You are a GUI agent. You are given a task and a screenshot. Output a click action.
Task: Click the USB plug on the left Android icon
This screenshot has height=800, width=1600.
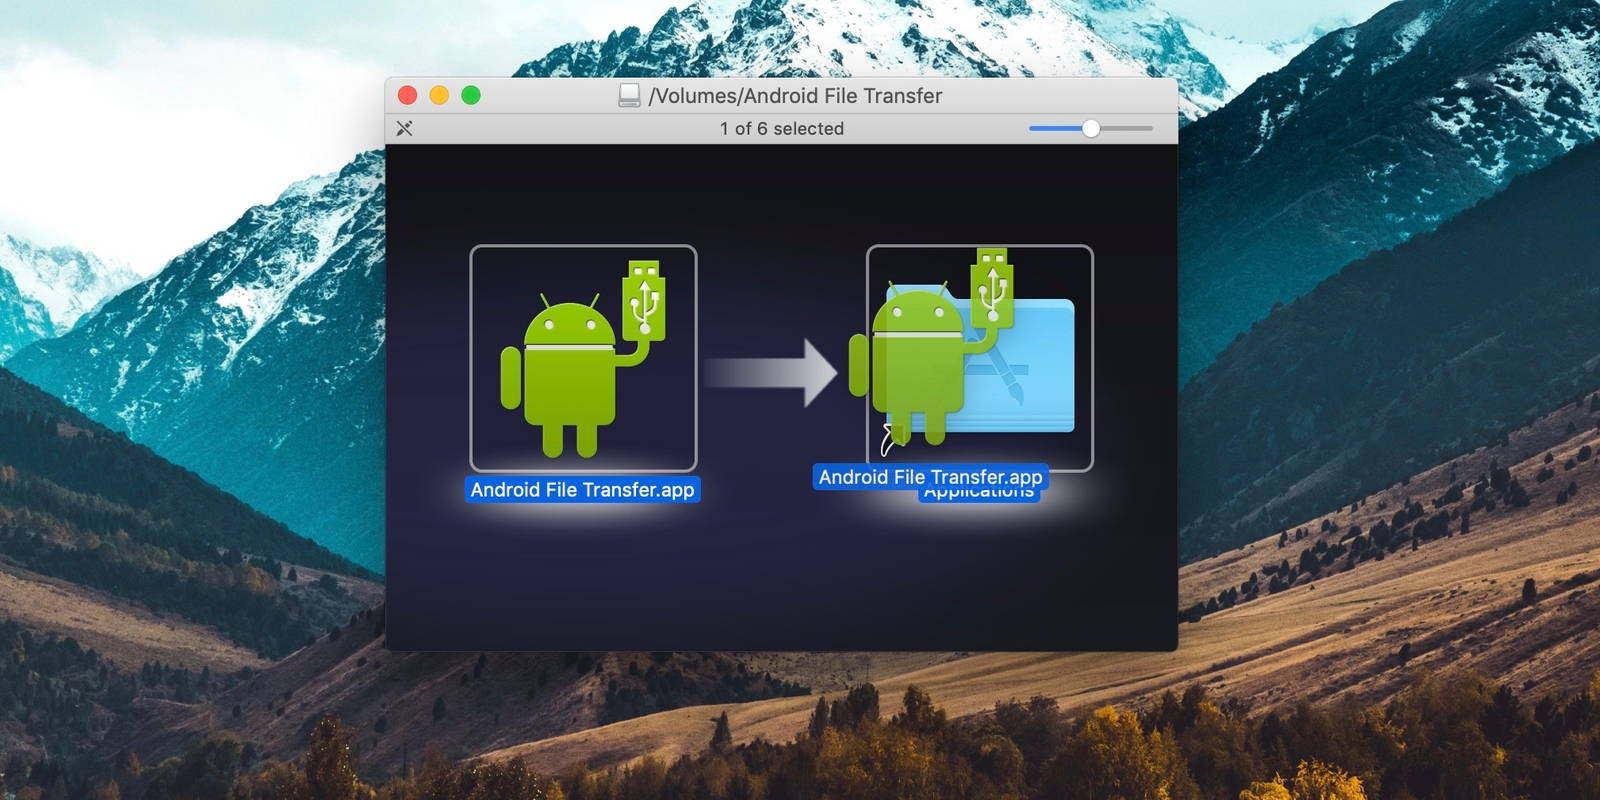645,297
